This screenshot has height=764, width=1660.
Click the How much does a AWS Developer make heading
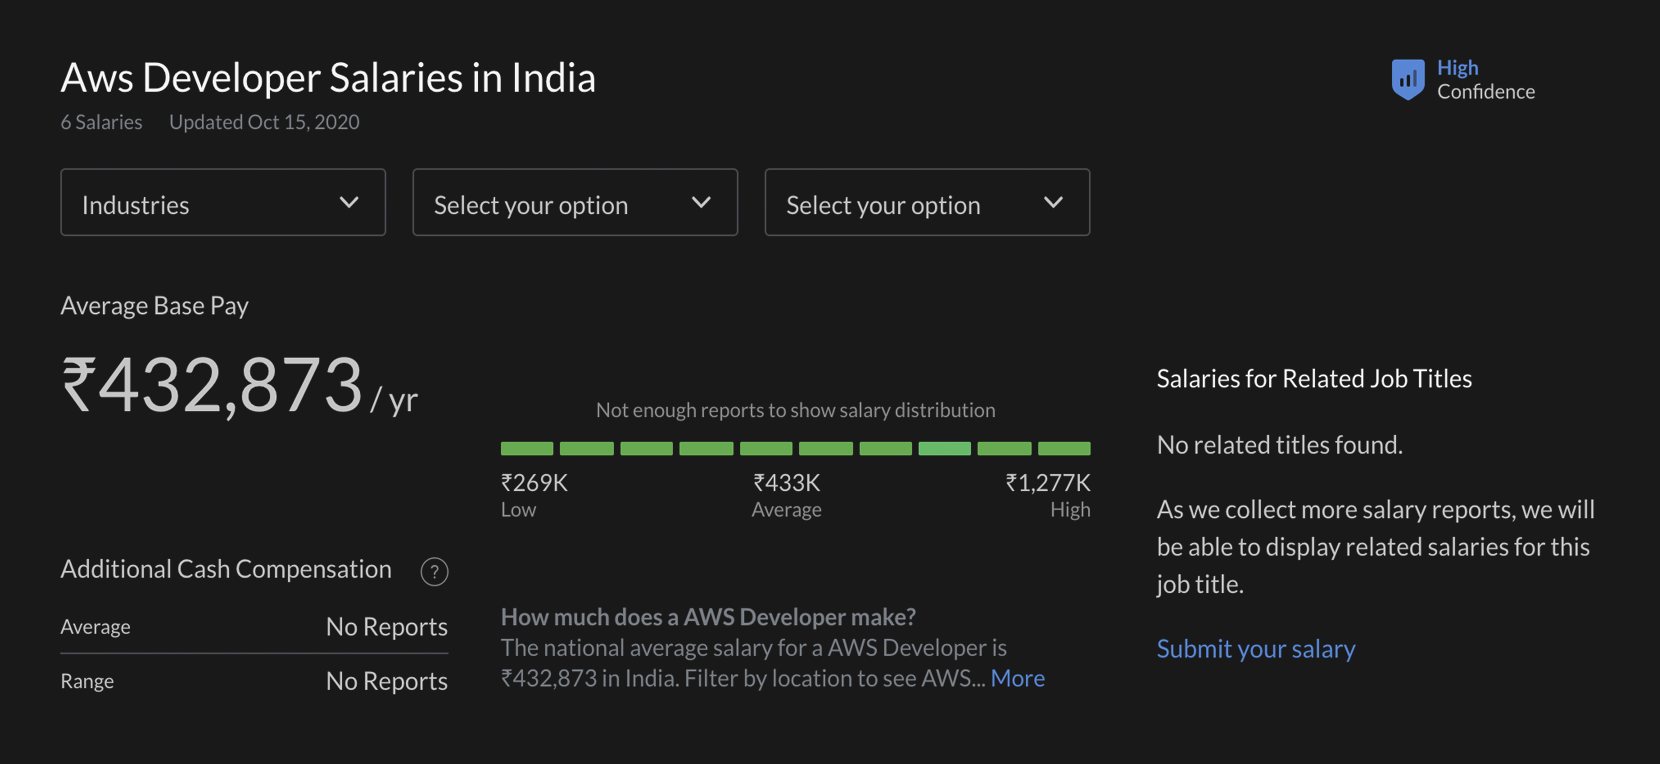coord(708,617)
